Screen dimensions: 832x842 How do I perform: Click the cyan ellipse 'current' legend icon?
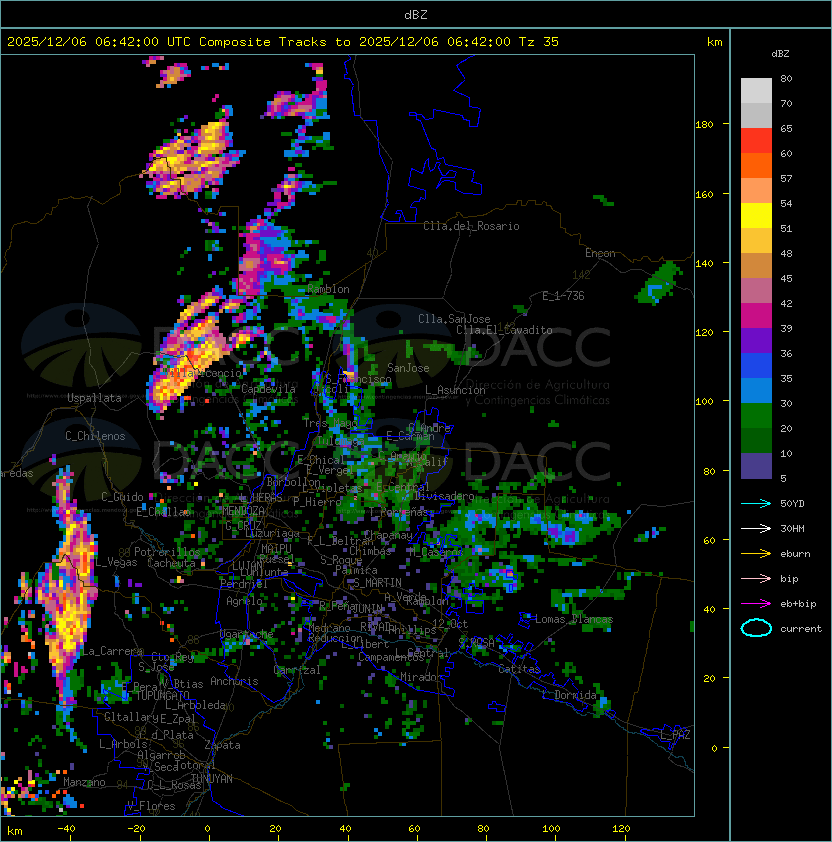click(x=756, y=628)
